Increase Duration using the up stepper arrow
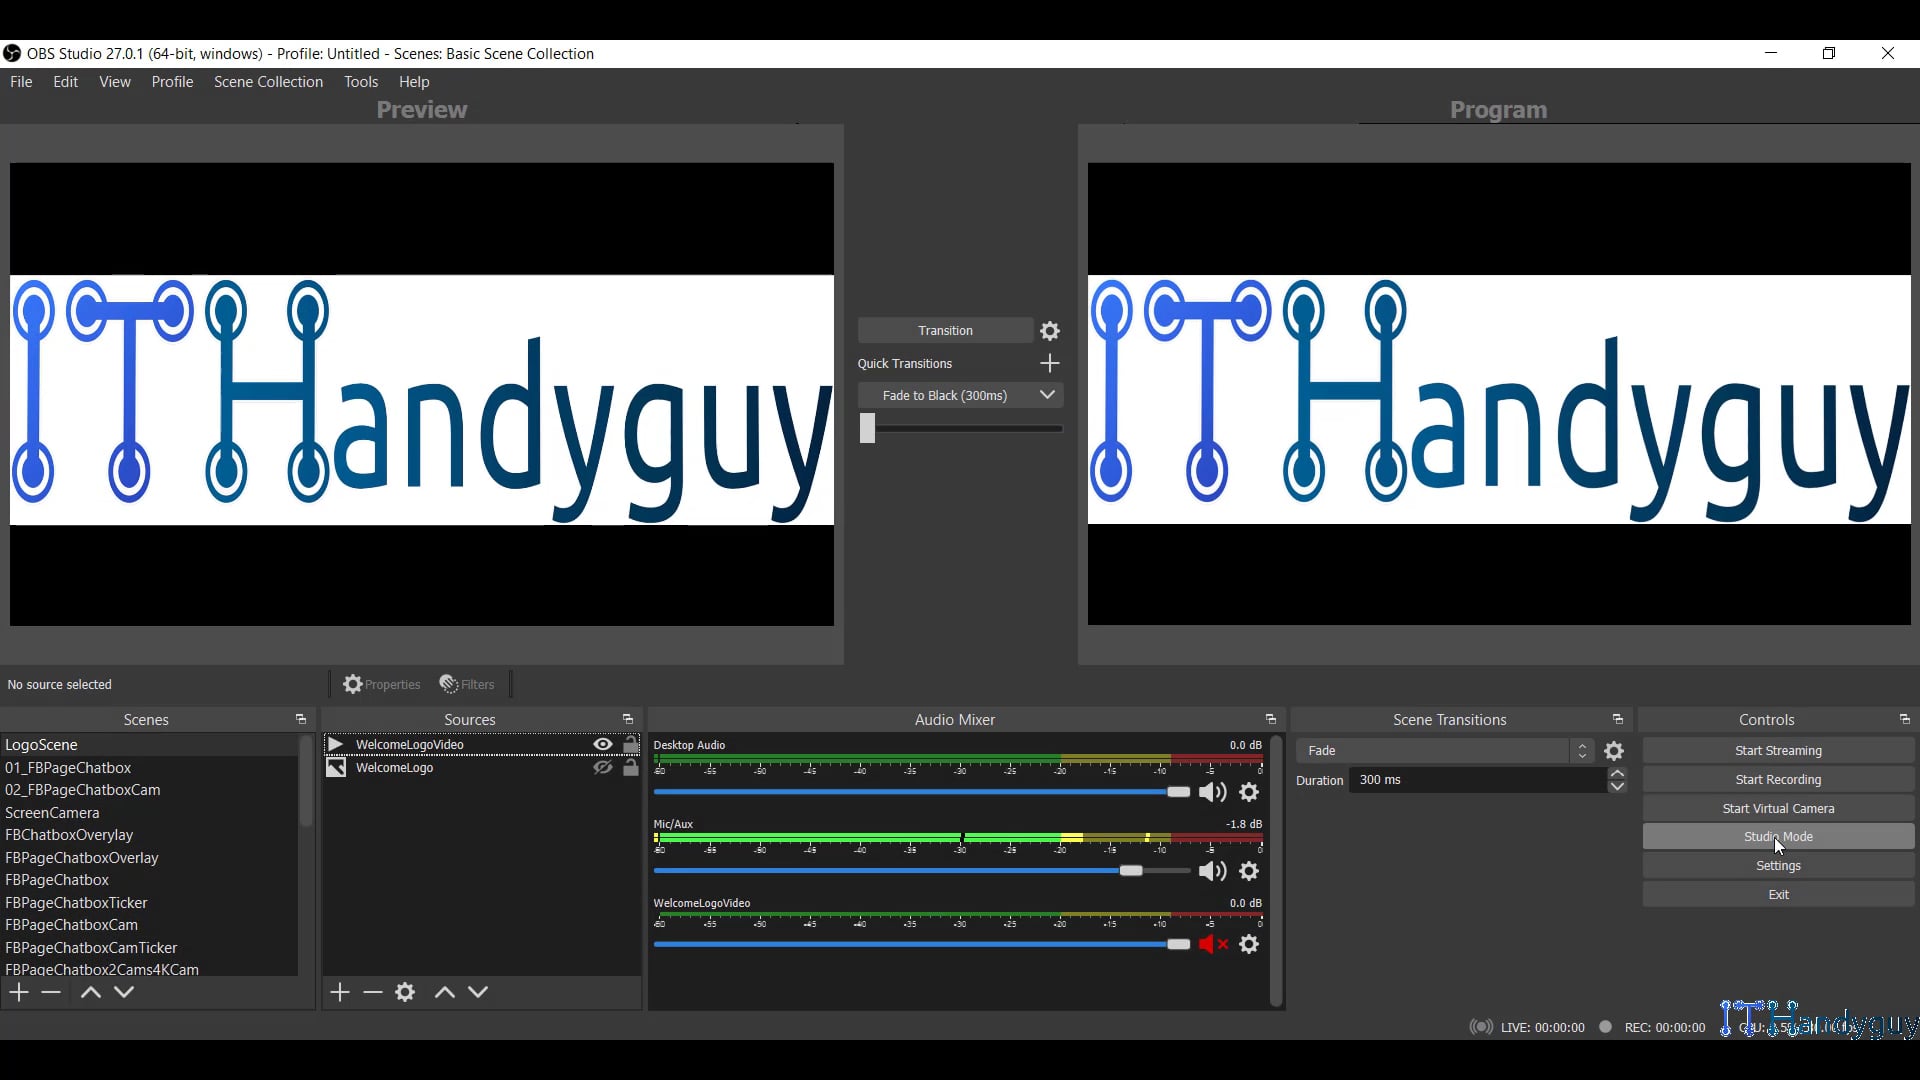 click(x=1617, y=773)
